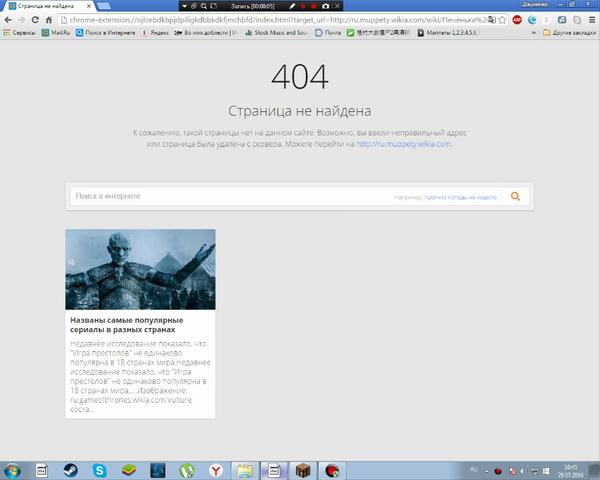Click the blue crescent extension icon

coord(532,20)
